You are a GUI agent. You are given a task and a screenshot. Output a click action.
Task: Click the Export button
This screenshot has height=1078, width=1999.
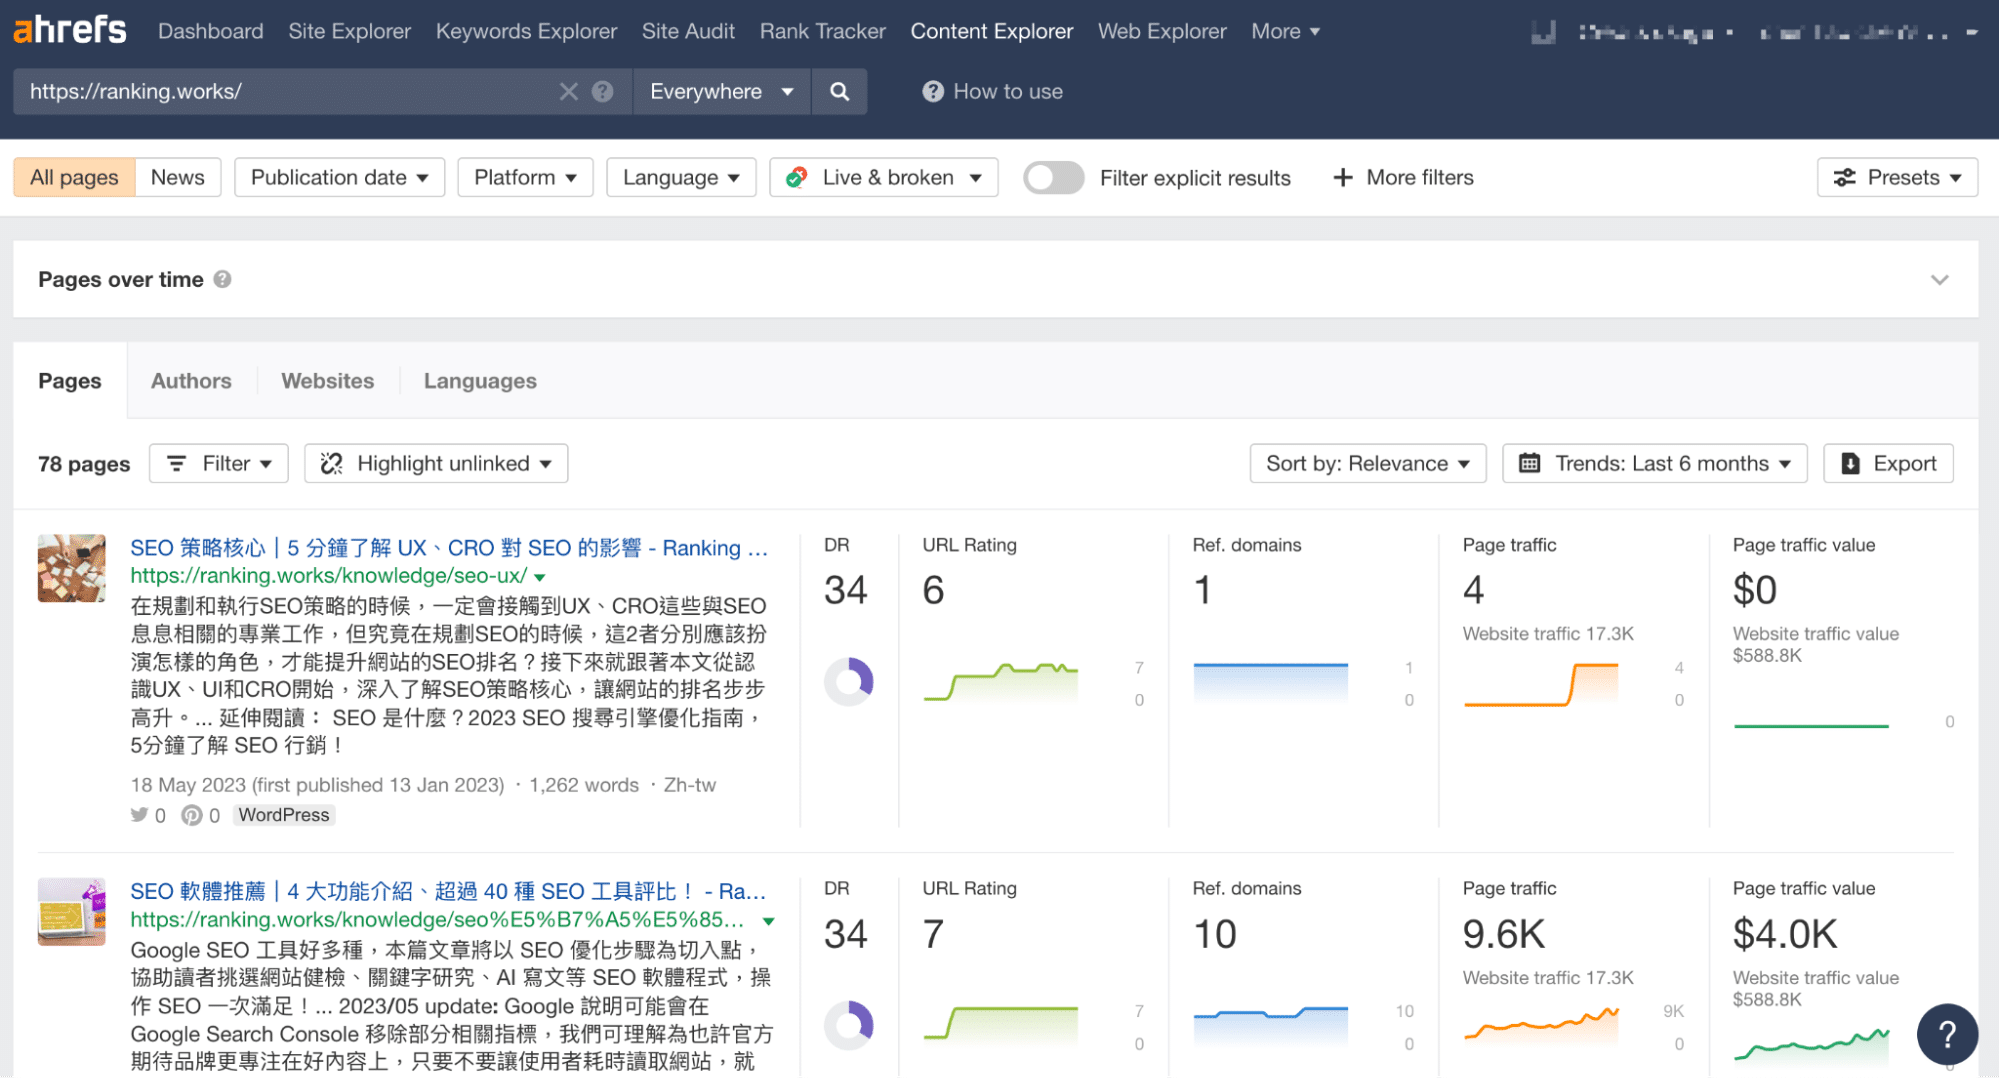(1888, 463)
